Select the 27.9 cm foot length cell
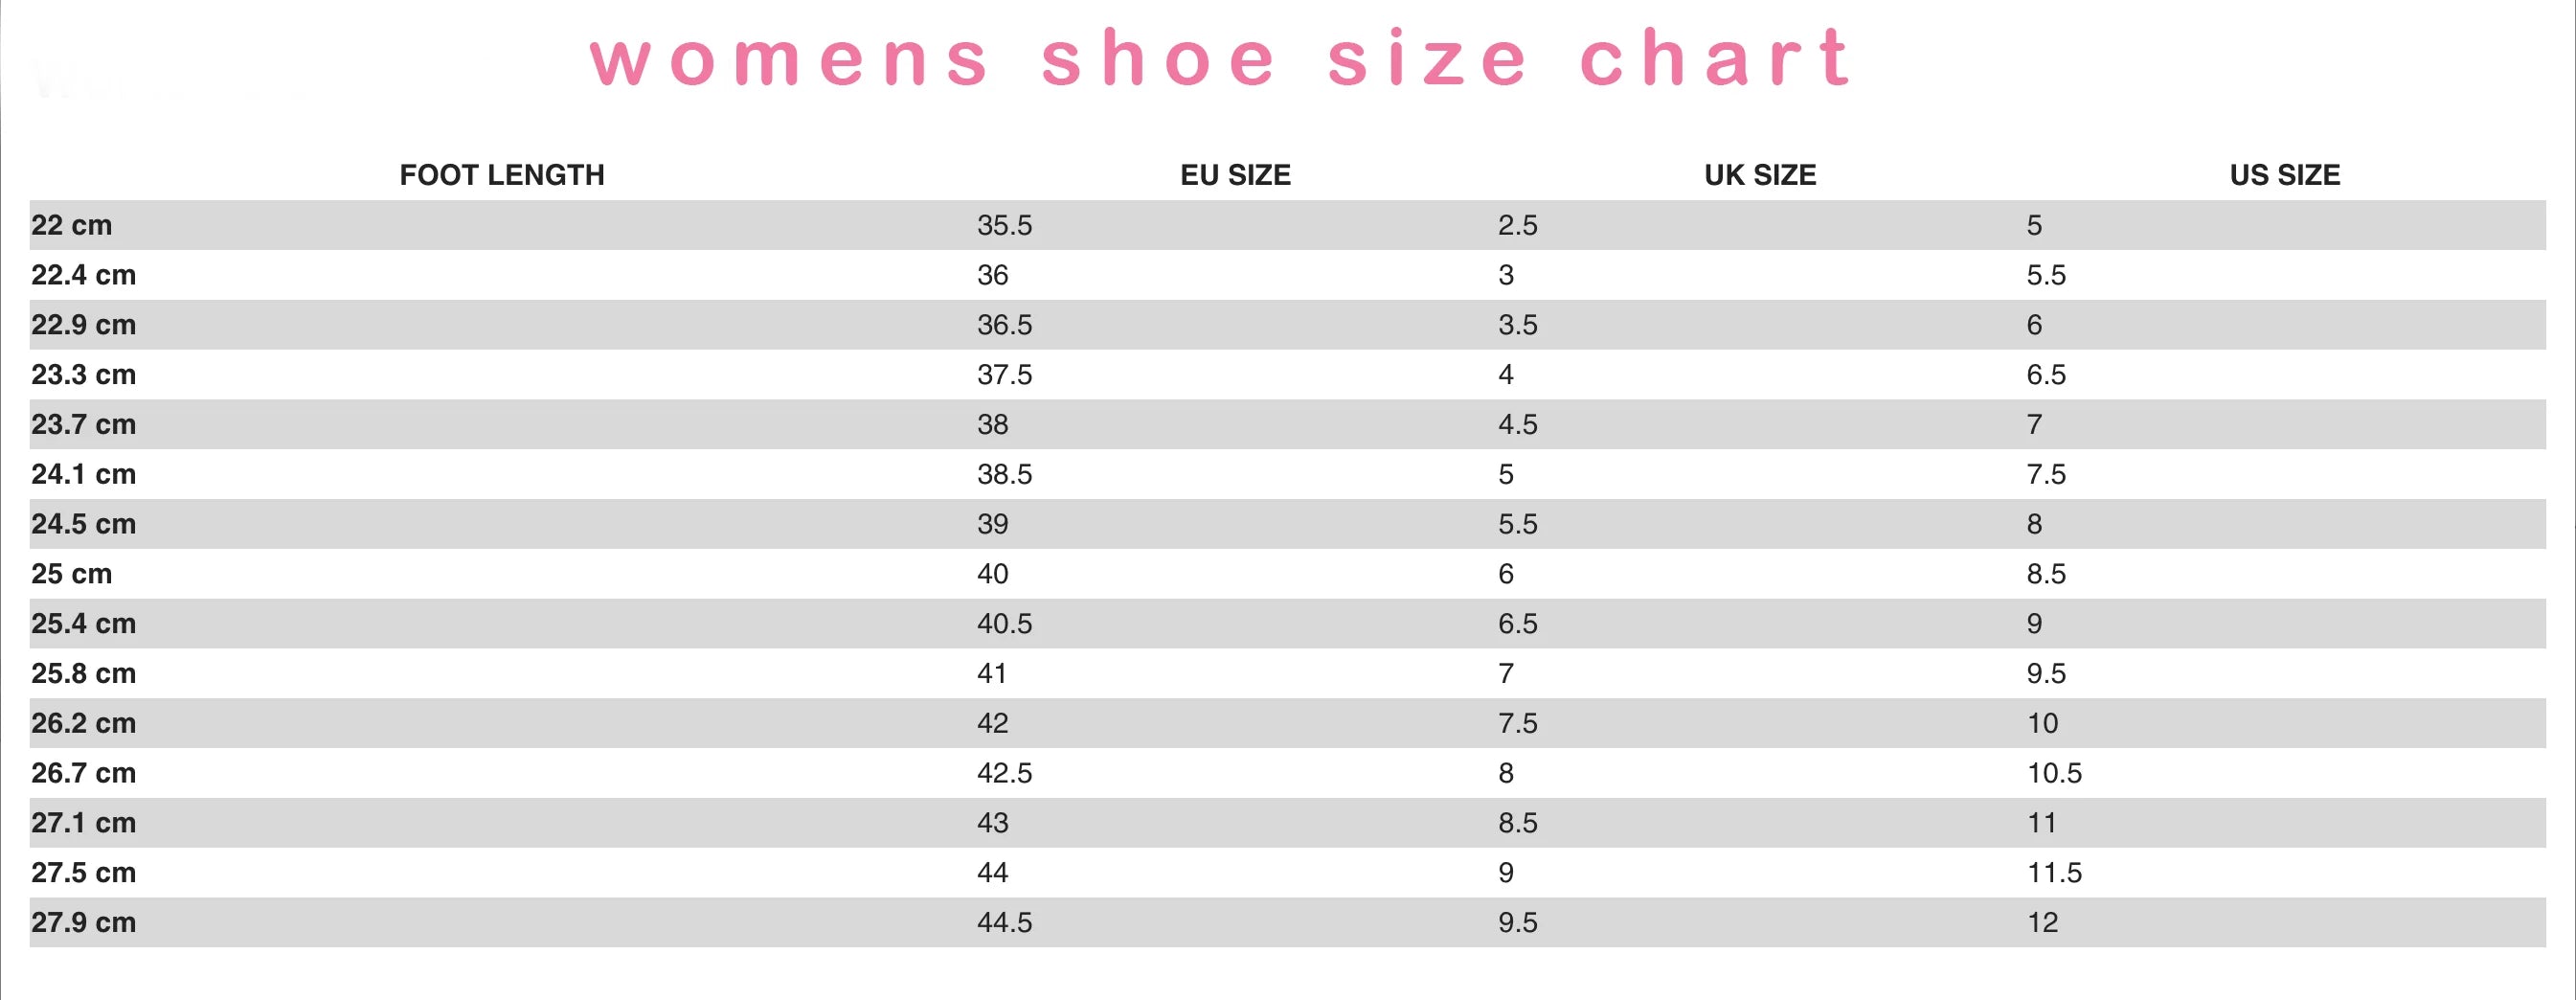Image resolution: width=2576 pixels, height=1000 pixels. coord(84,922)
